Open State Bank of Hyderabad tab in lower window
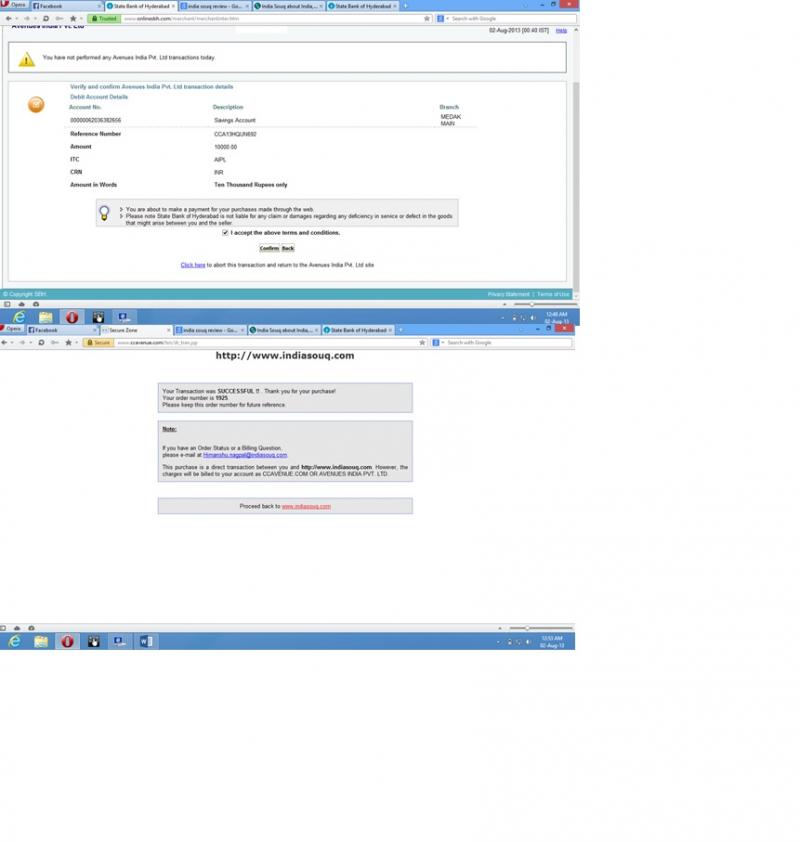 pos(358,330)
